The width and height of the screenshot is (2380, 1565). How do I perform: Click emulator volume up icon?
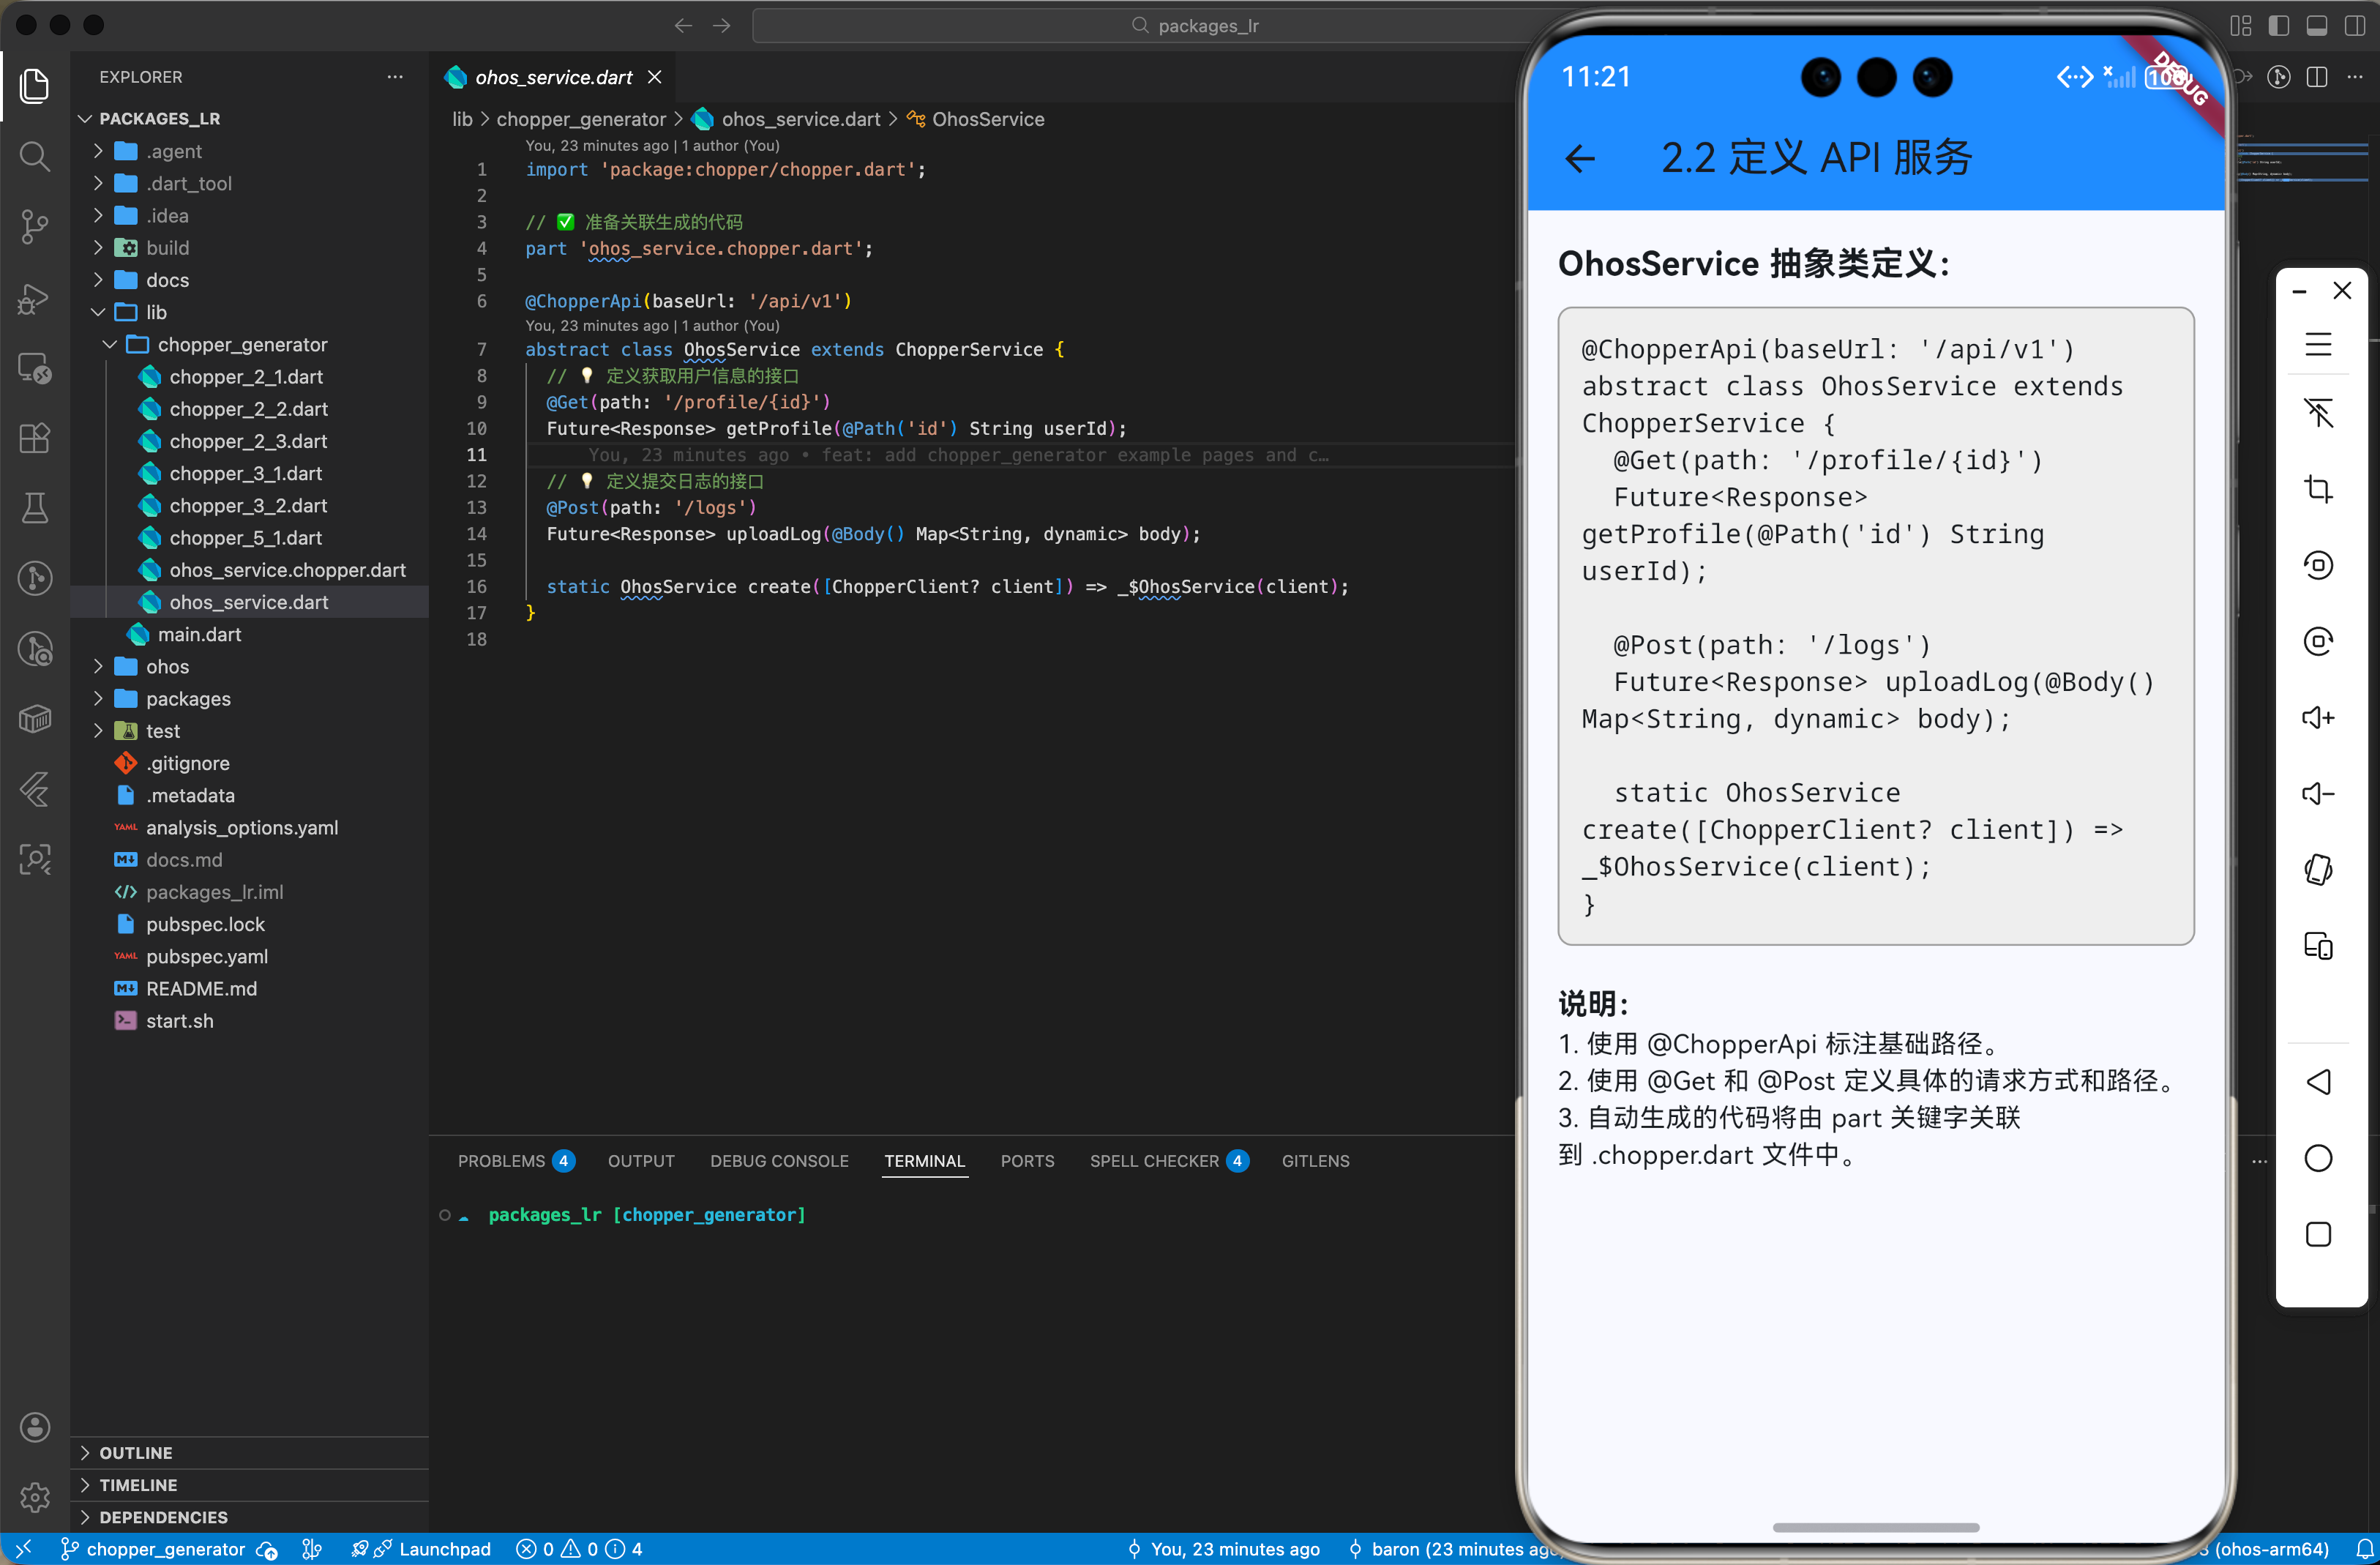coord(2318,718)
